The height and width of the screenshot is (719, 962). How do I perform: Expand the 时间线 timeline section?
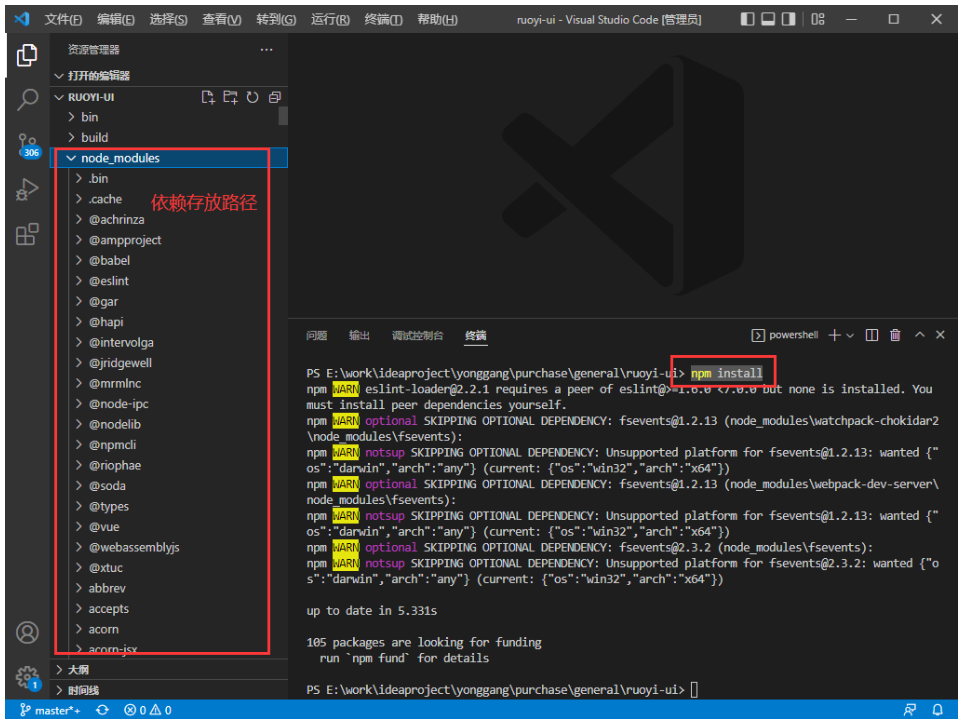coord(169,690)
